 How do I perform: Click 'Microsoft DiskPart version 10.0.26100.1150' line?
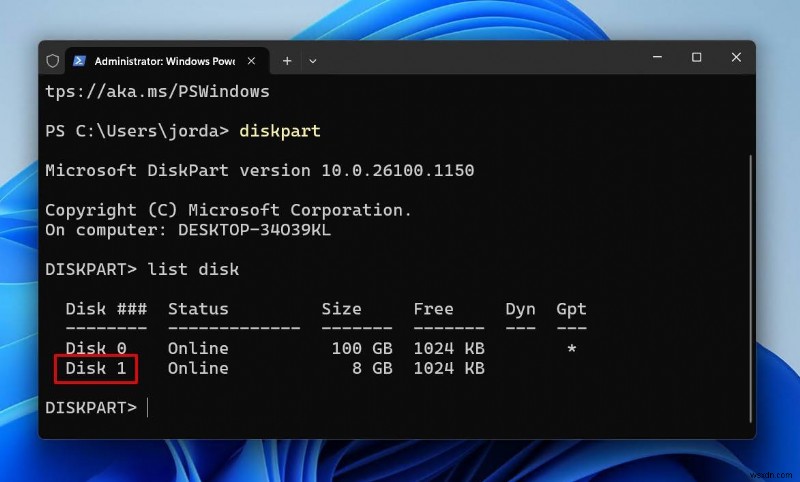260,170
